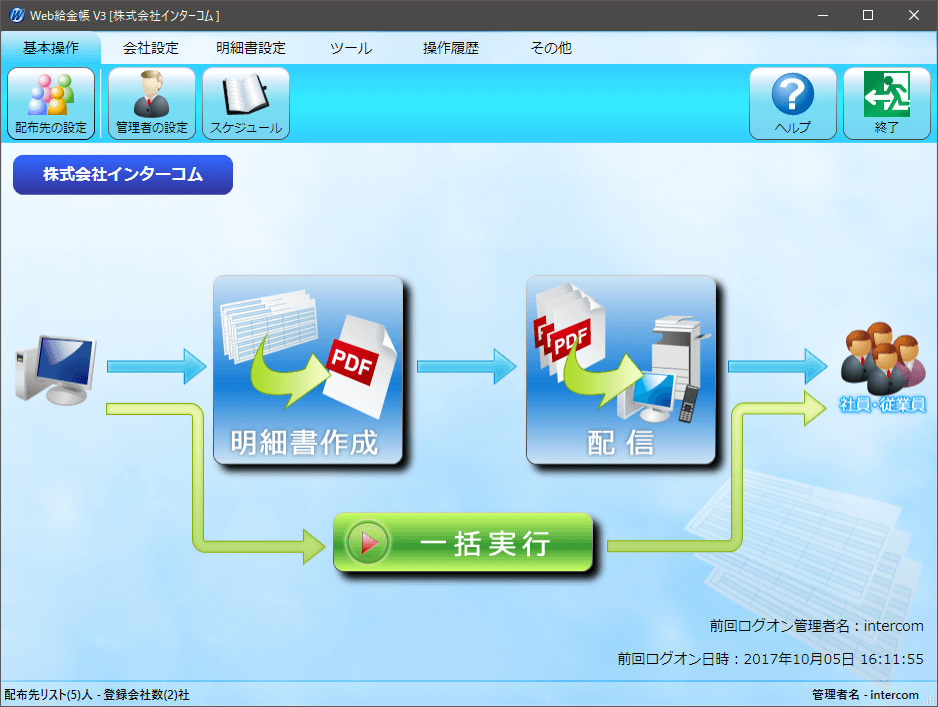938x707 pixels.
Task: Click 前回ログオン日時 timestamp text
Action: coord(770,659)
